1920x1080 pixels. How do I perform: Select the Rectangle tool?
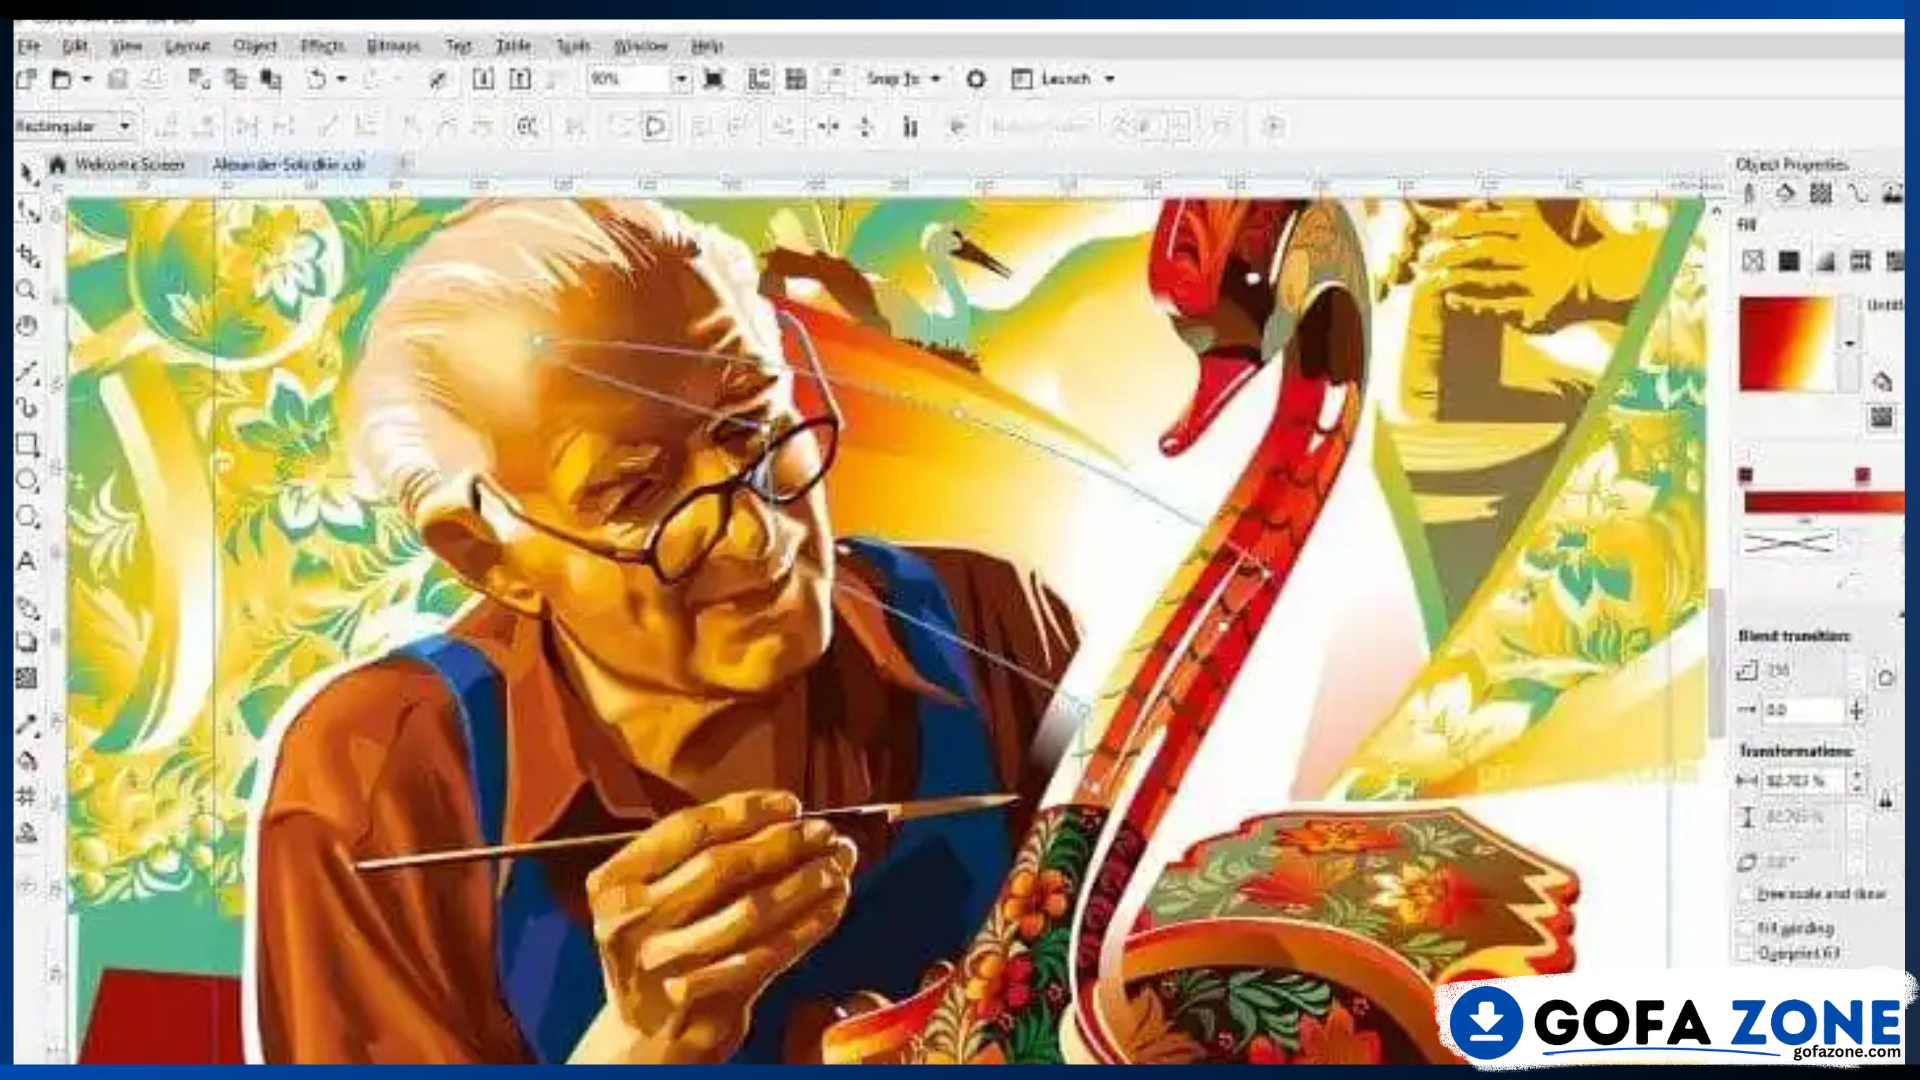pos(27,445)
